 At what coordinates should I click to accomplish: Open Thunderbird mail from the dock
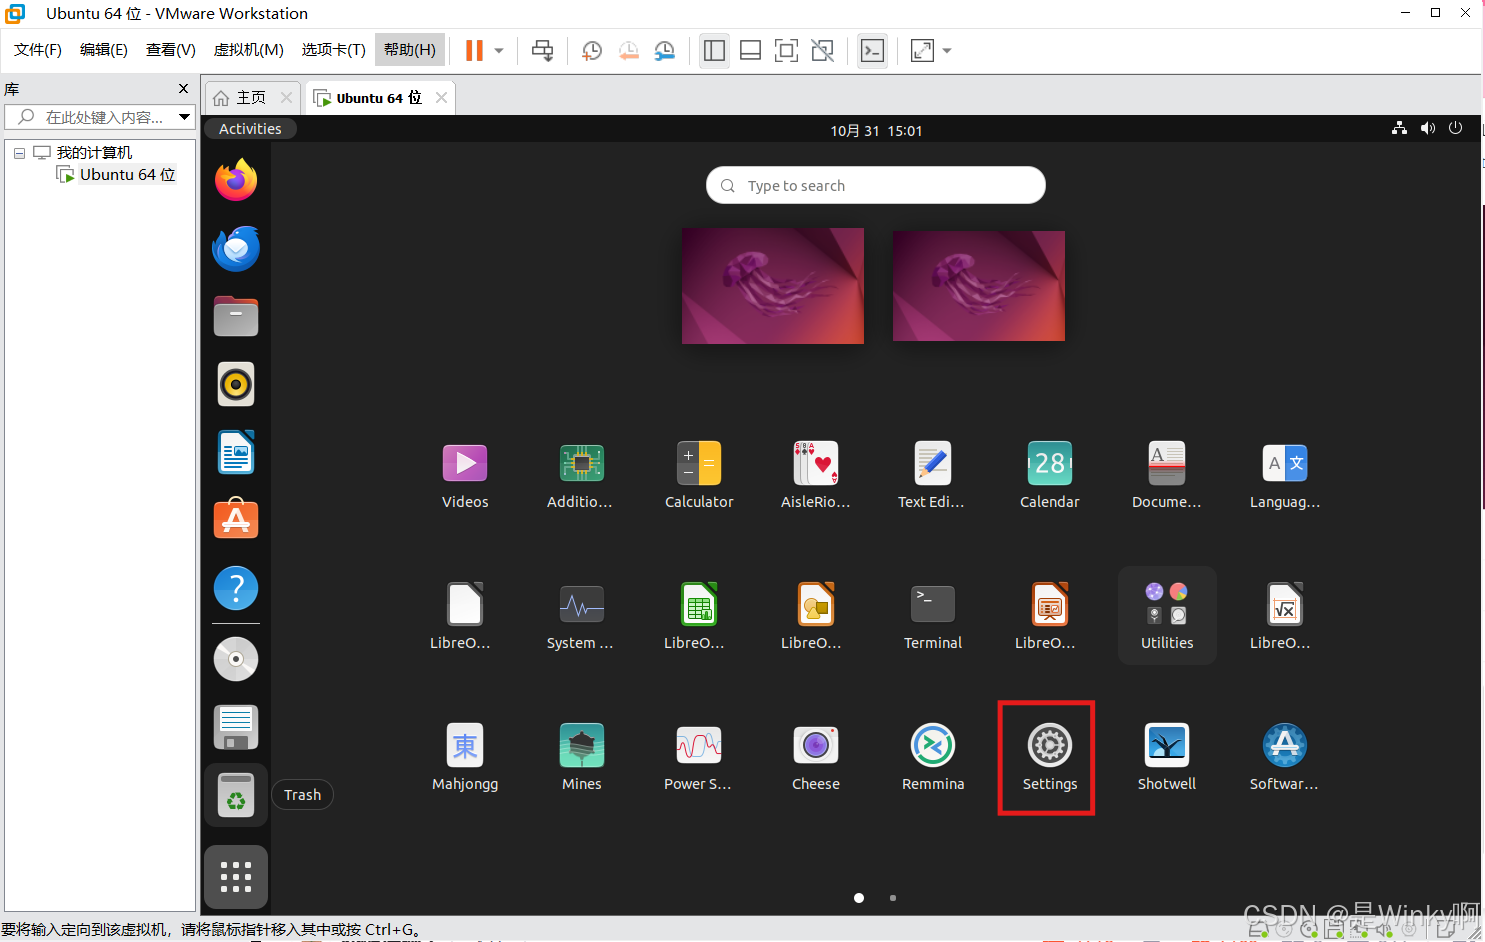coord(236,249)
